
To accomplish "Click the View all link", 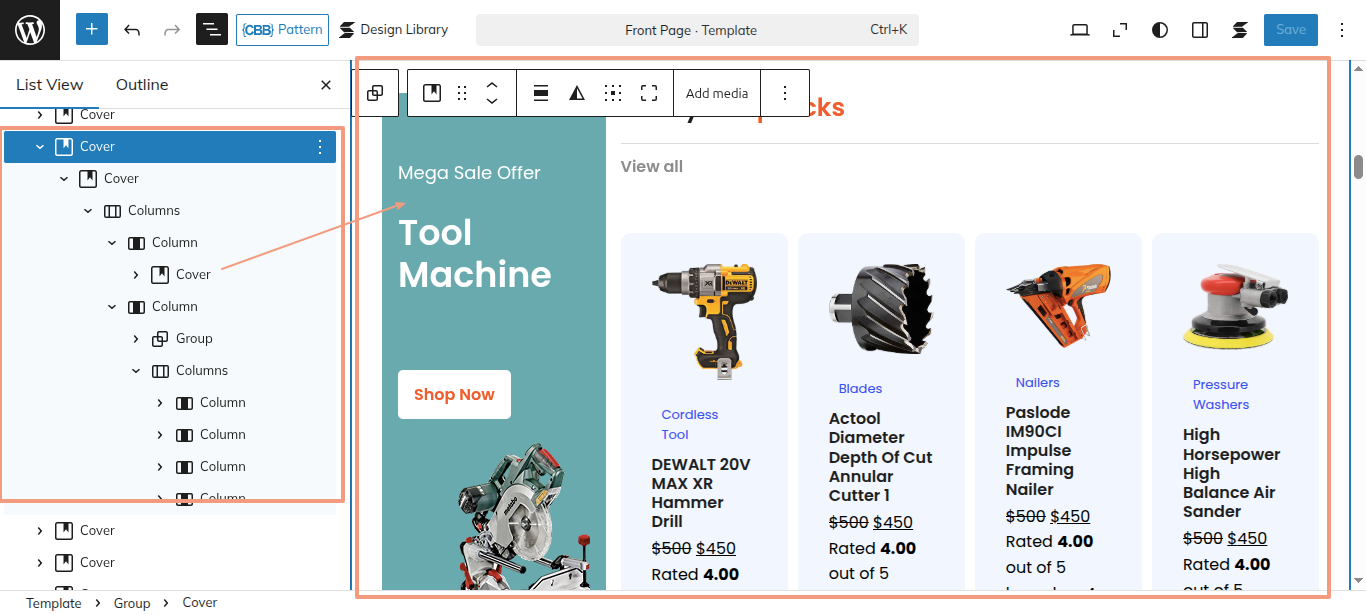I will tap(652, 166).
